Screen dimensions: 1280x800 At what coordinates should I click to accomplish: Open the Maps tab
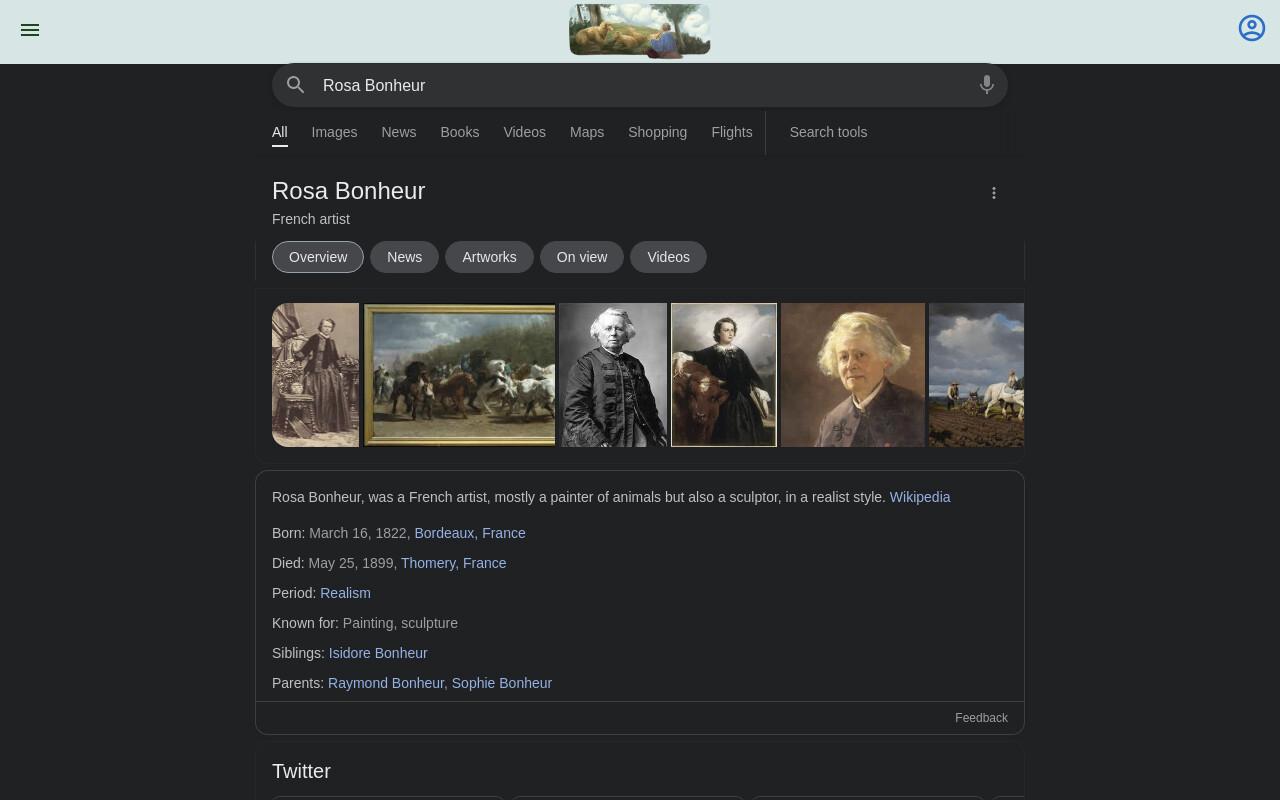pos(587,132)
